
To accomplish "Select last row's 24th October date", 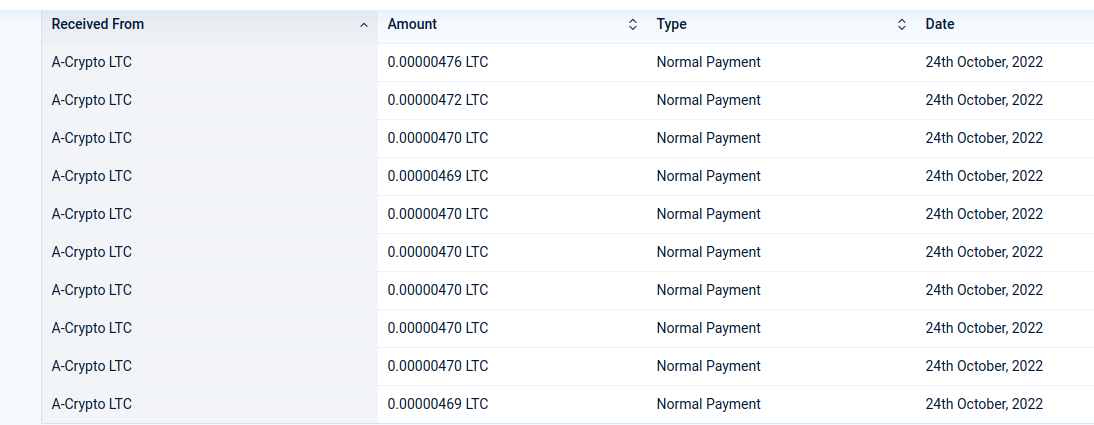I will point(984,403).
